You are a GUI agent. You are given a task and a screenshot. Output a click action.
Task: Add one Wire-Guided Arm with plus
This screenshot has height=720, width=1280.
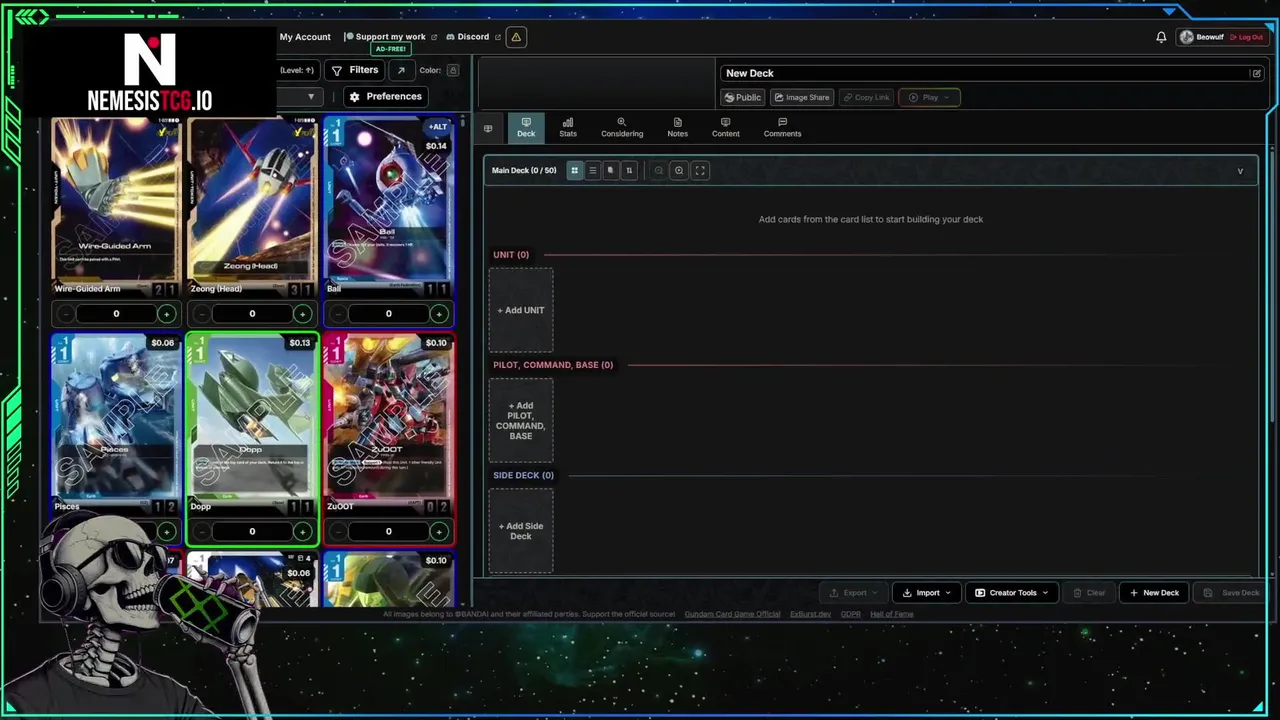click(167, 314)
